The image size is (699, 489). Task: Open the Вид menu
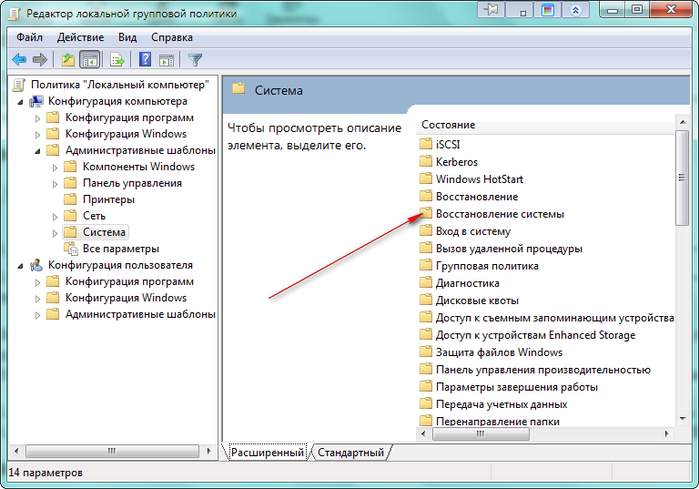coord(127,37)
